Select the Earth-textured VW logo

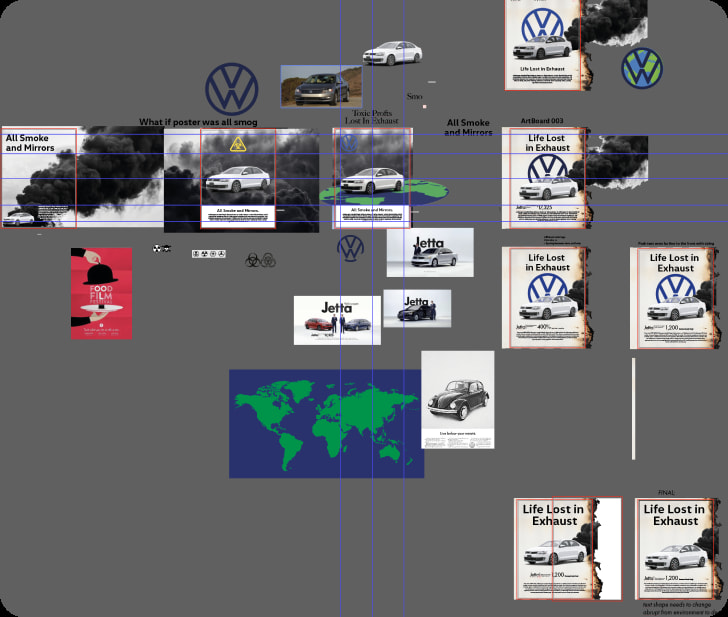pyautogui.click(x=642, y=68)
